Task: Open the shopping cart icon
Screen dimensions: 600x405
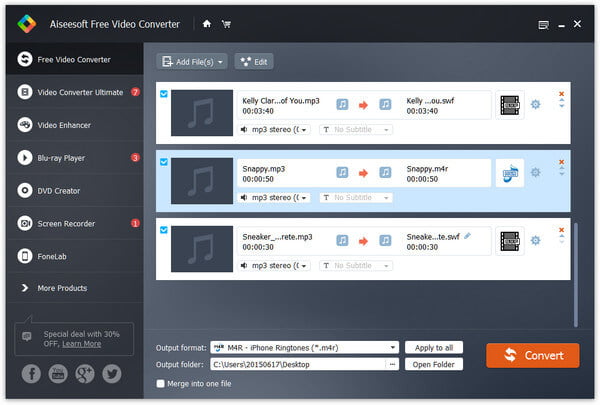Action: tap(226, 24)
